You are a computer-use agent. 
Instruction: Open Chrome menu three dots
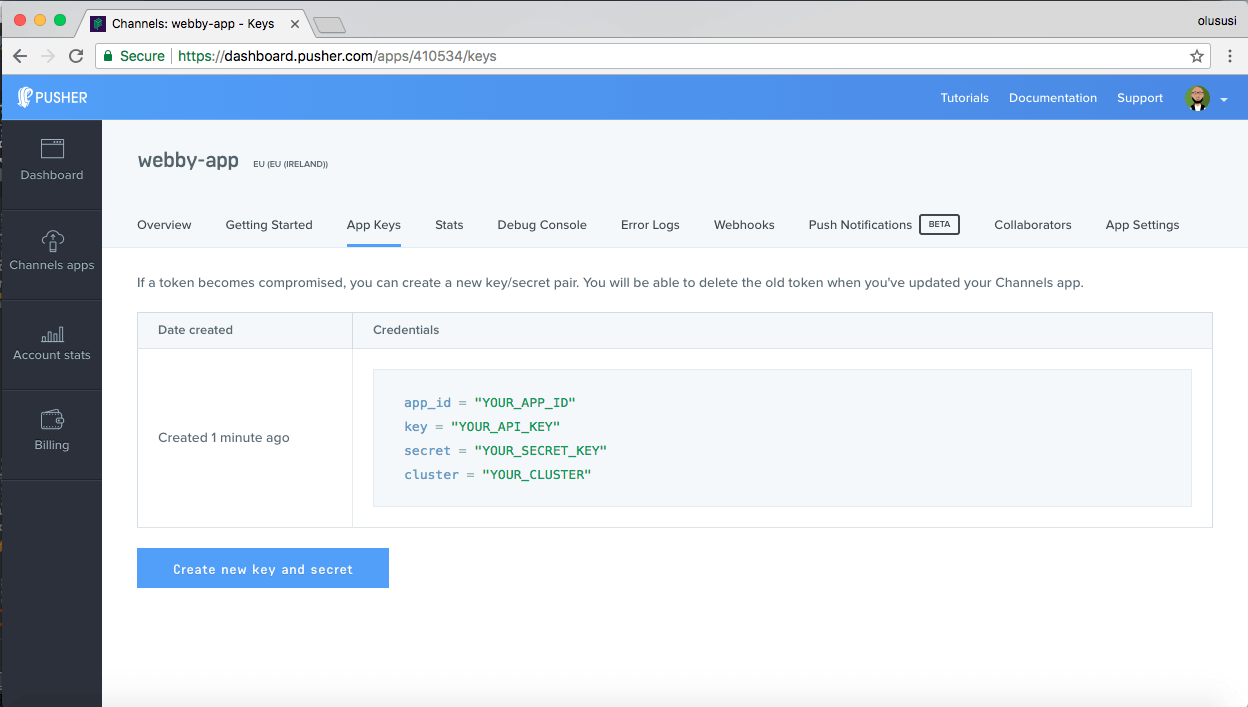point(1230,56)
